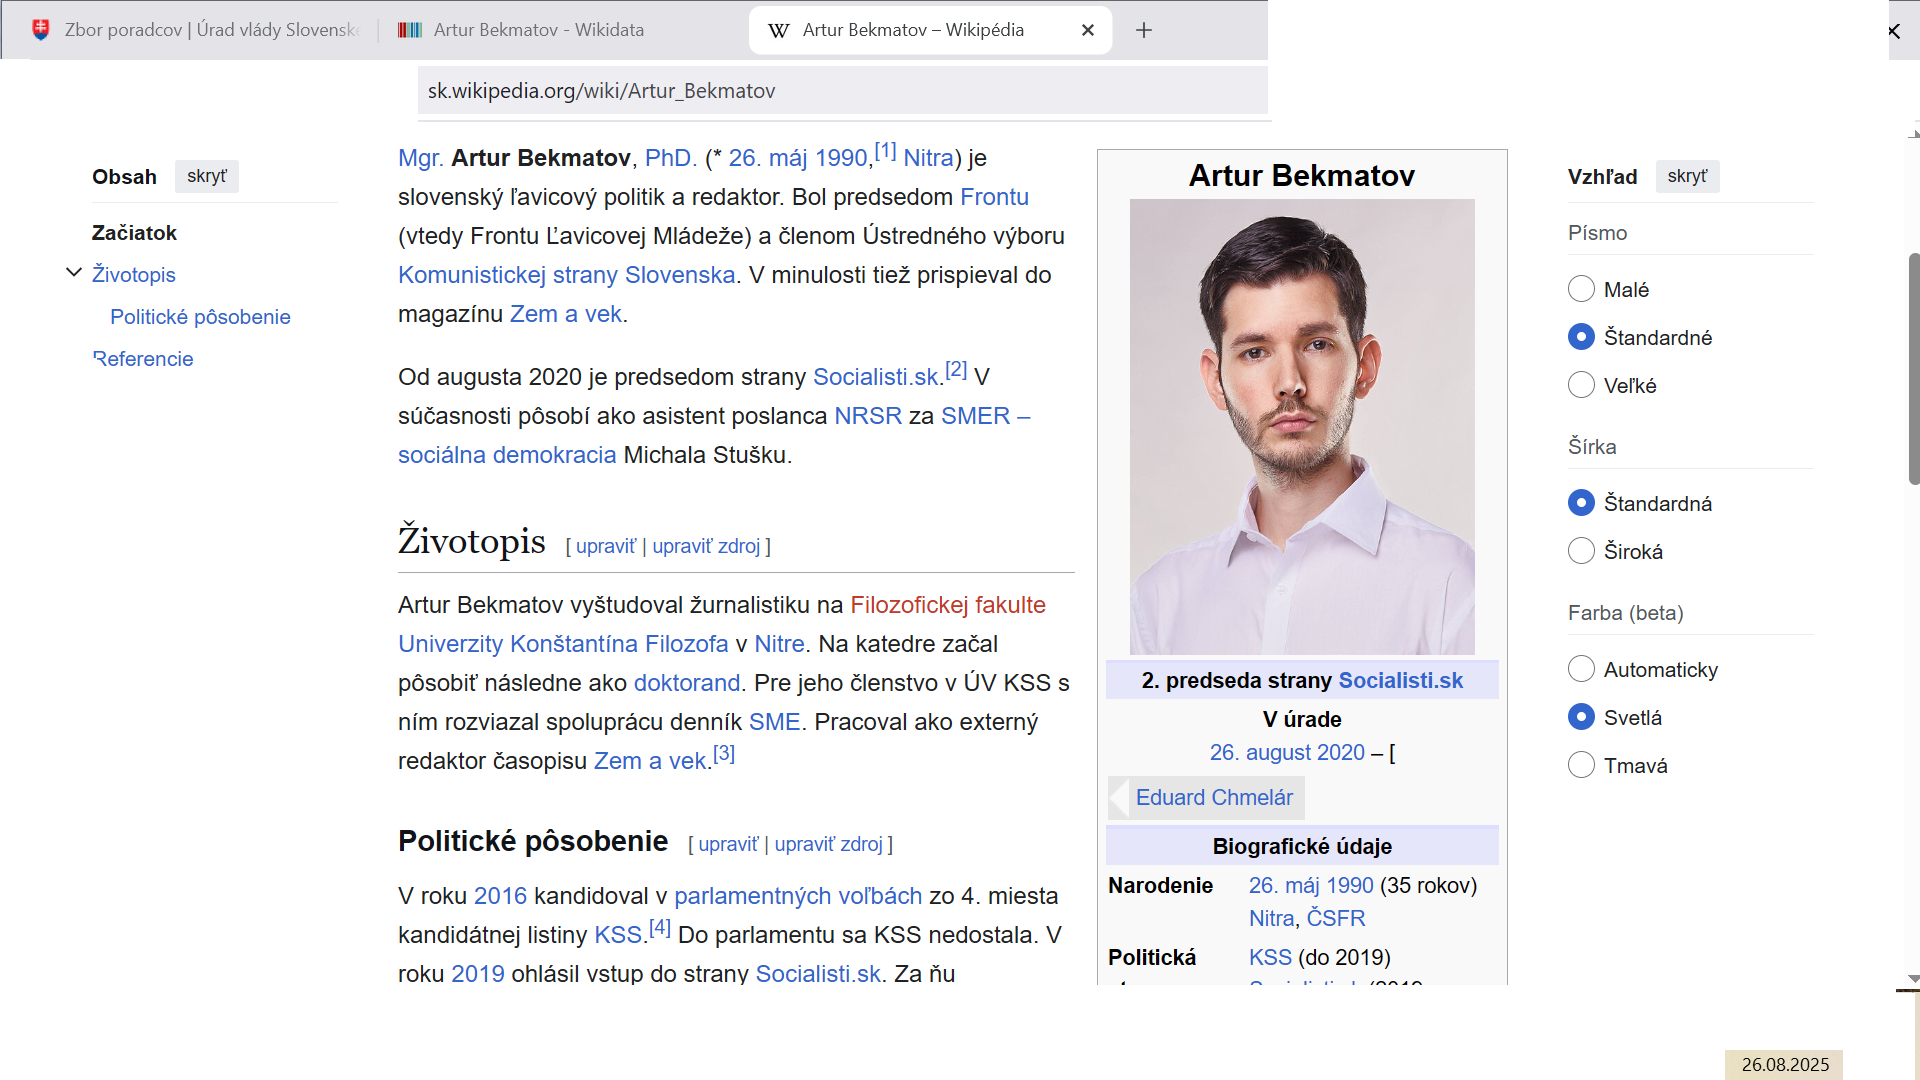Open the parlamentných voľbách link
1920x1080 pixels.
(x=798, y=896)
